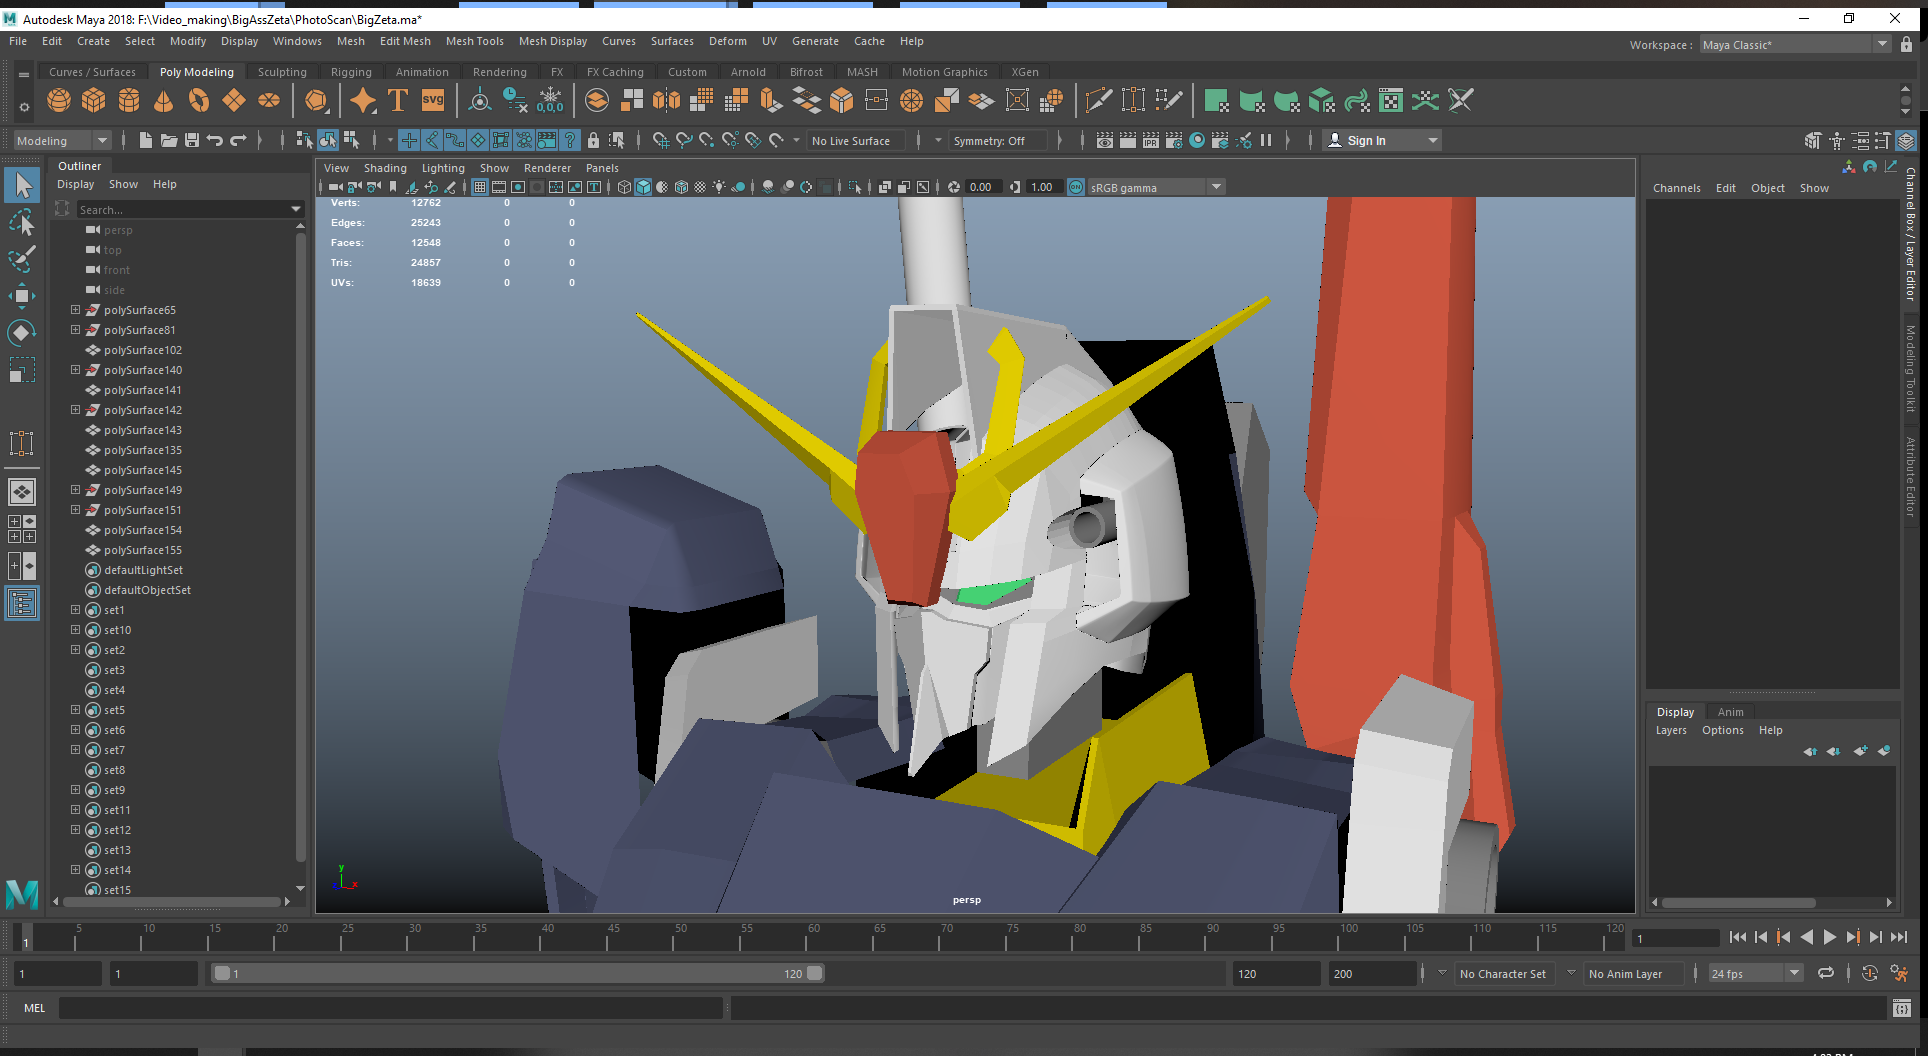Open the 24 fps frame rate dropdown
Image resolution: width=1928 pixels, height=1056 pixels.
[x=1755, y=973]
